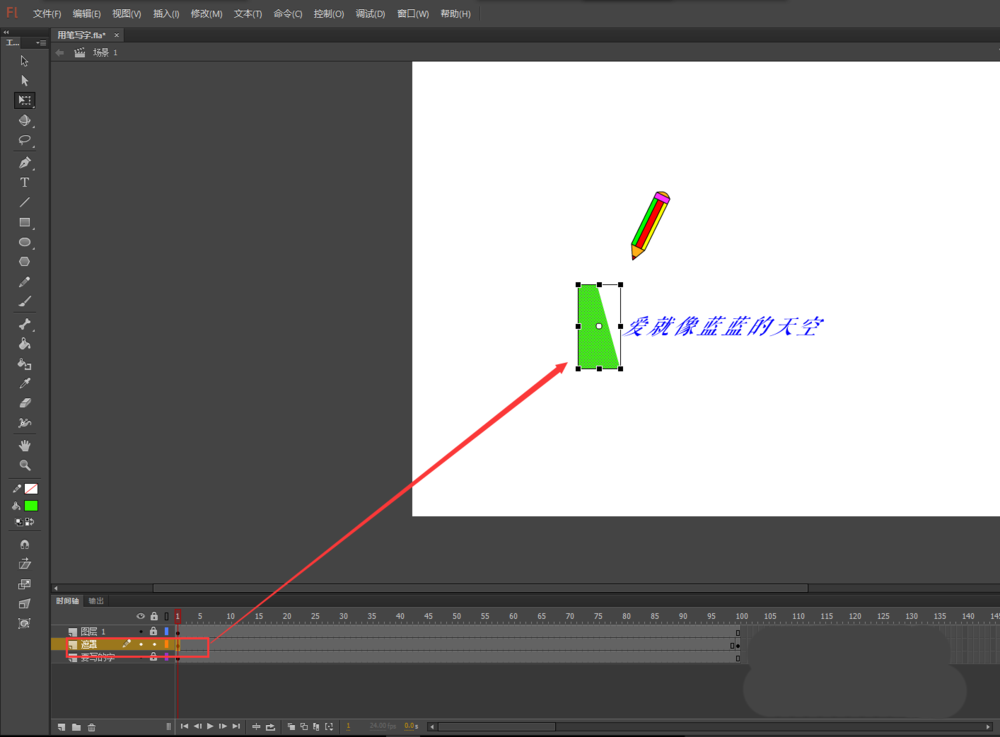Toggle show all layers as outlines

[x=166, y=617]
